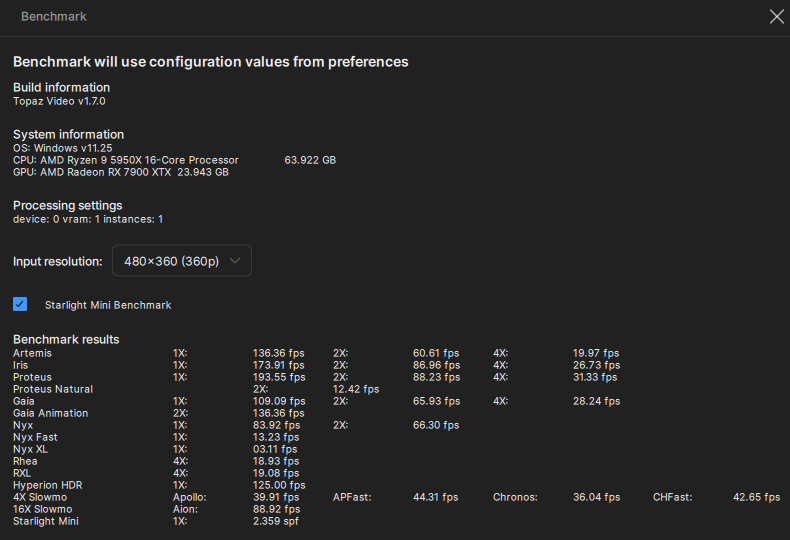Image resolution: width=790 pixels, height=540 pixels.
Task: Click 'OS: Windows v11.25' line
Action: tap(63, 148)
